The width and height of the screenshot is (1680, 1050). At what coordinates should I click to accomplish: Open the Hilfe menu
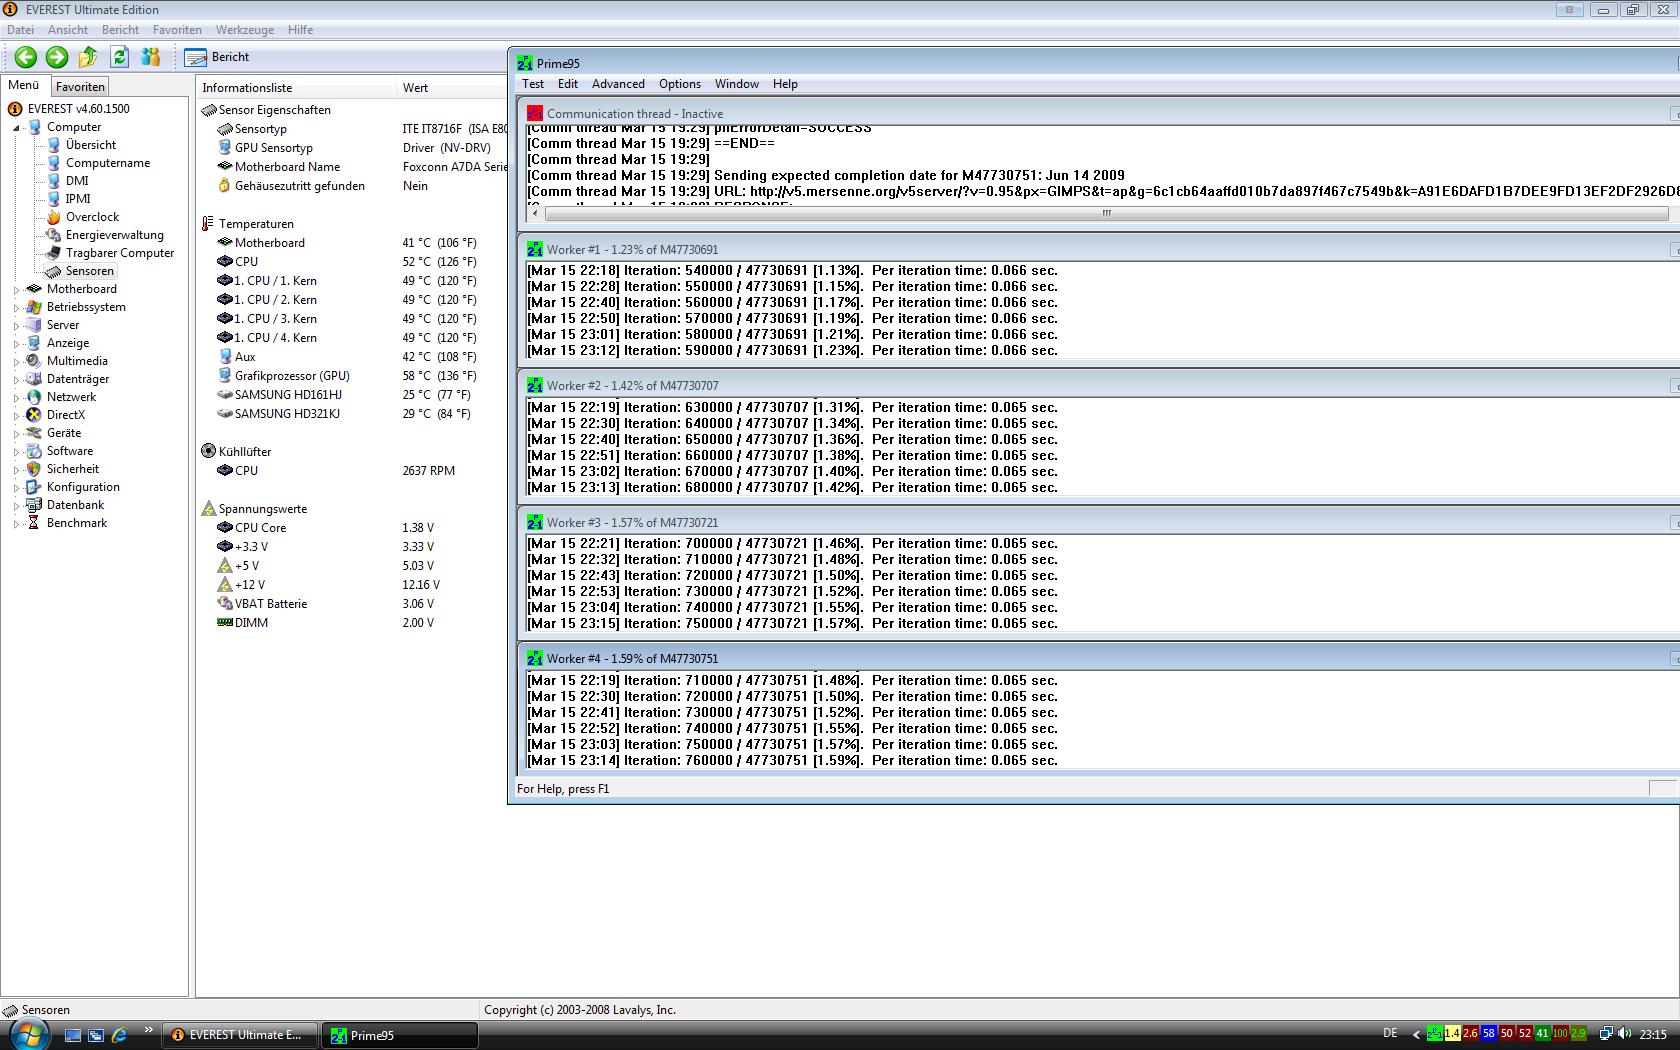pos(300,30)
